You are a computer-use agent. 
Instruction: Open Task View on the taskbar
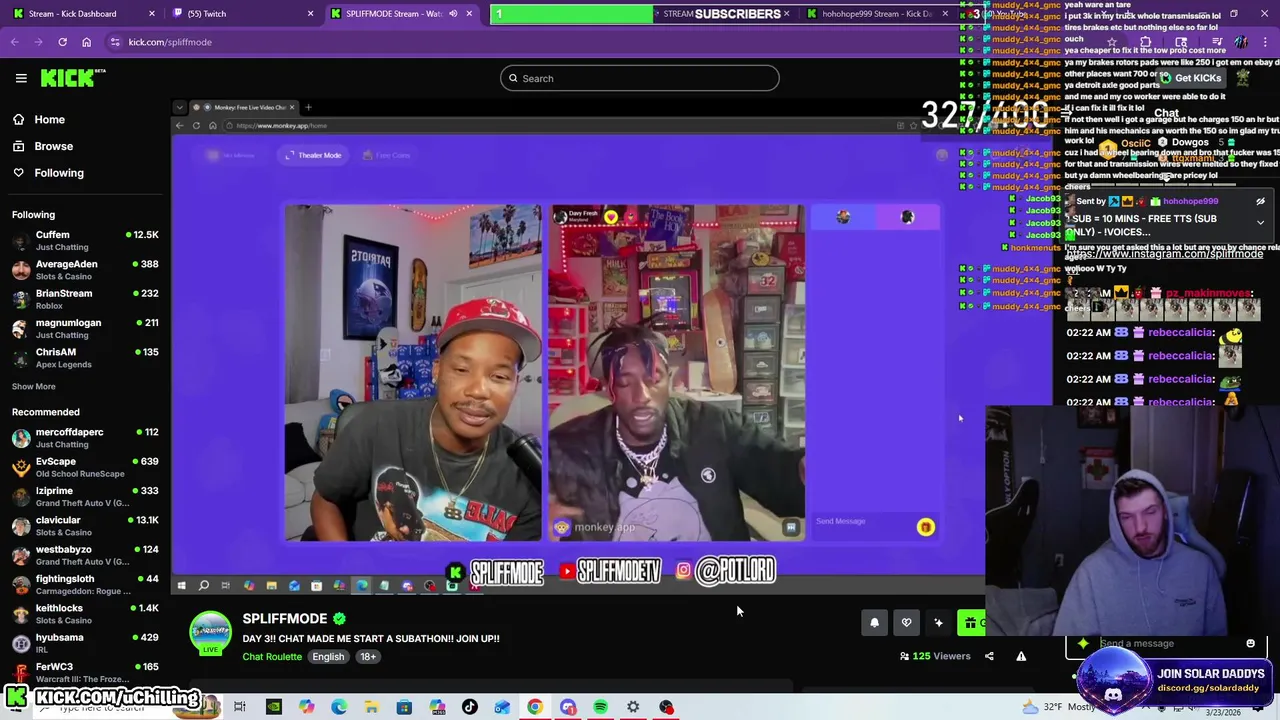240,707
